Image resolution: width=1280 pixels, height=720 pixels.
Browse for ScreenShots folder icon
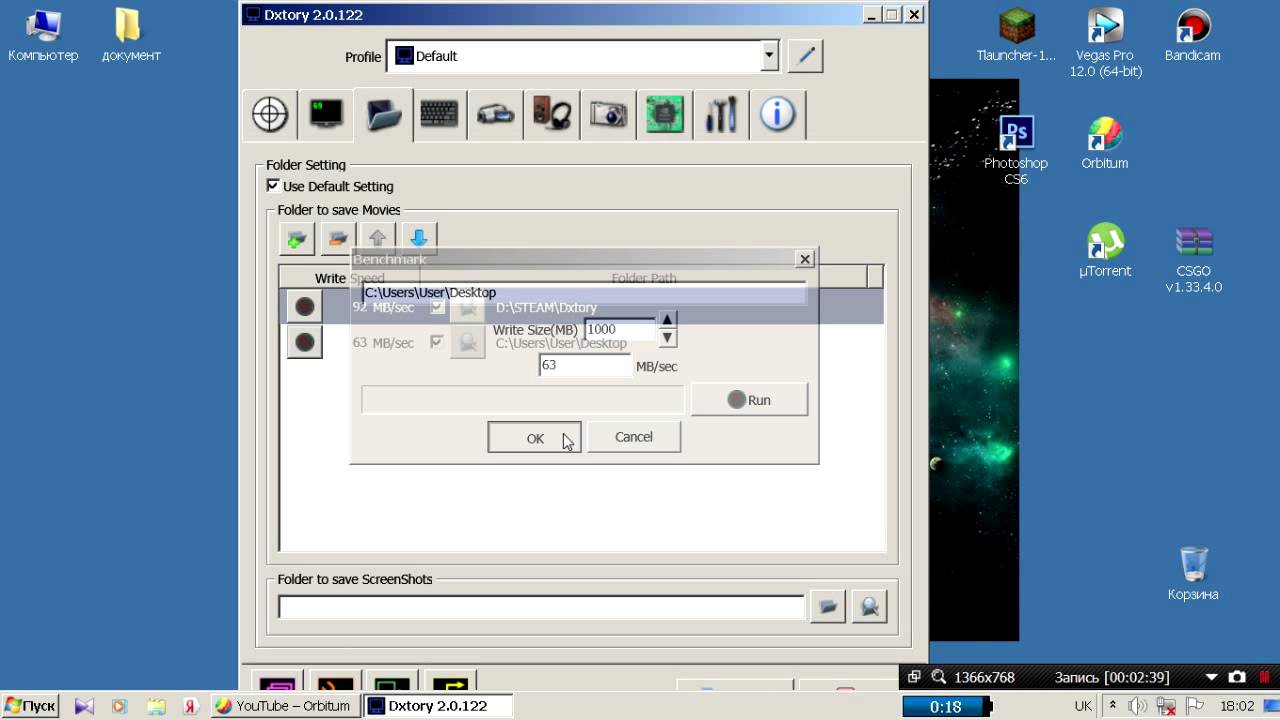click(x=828, y=606)
